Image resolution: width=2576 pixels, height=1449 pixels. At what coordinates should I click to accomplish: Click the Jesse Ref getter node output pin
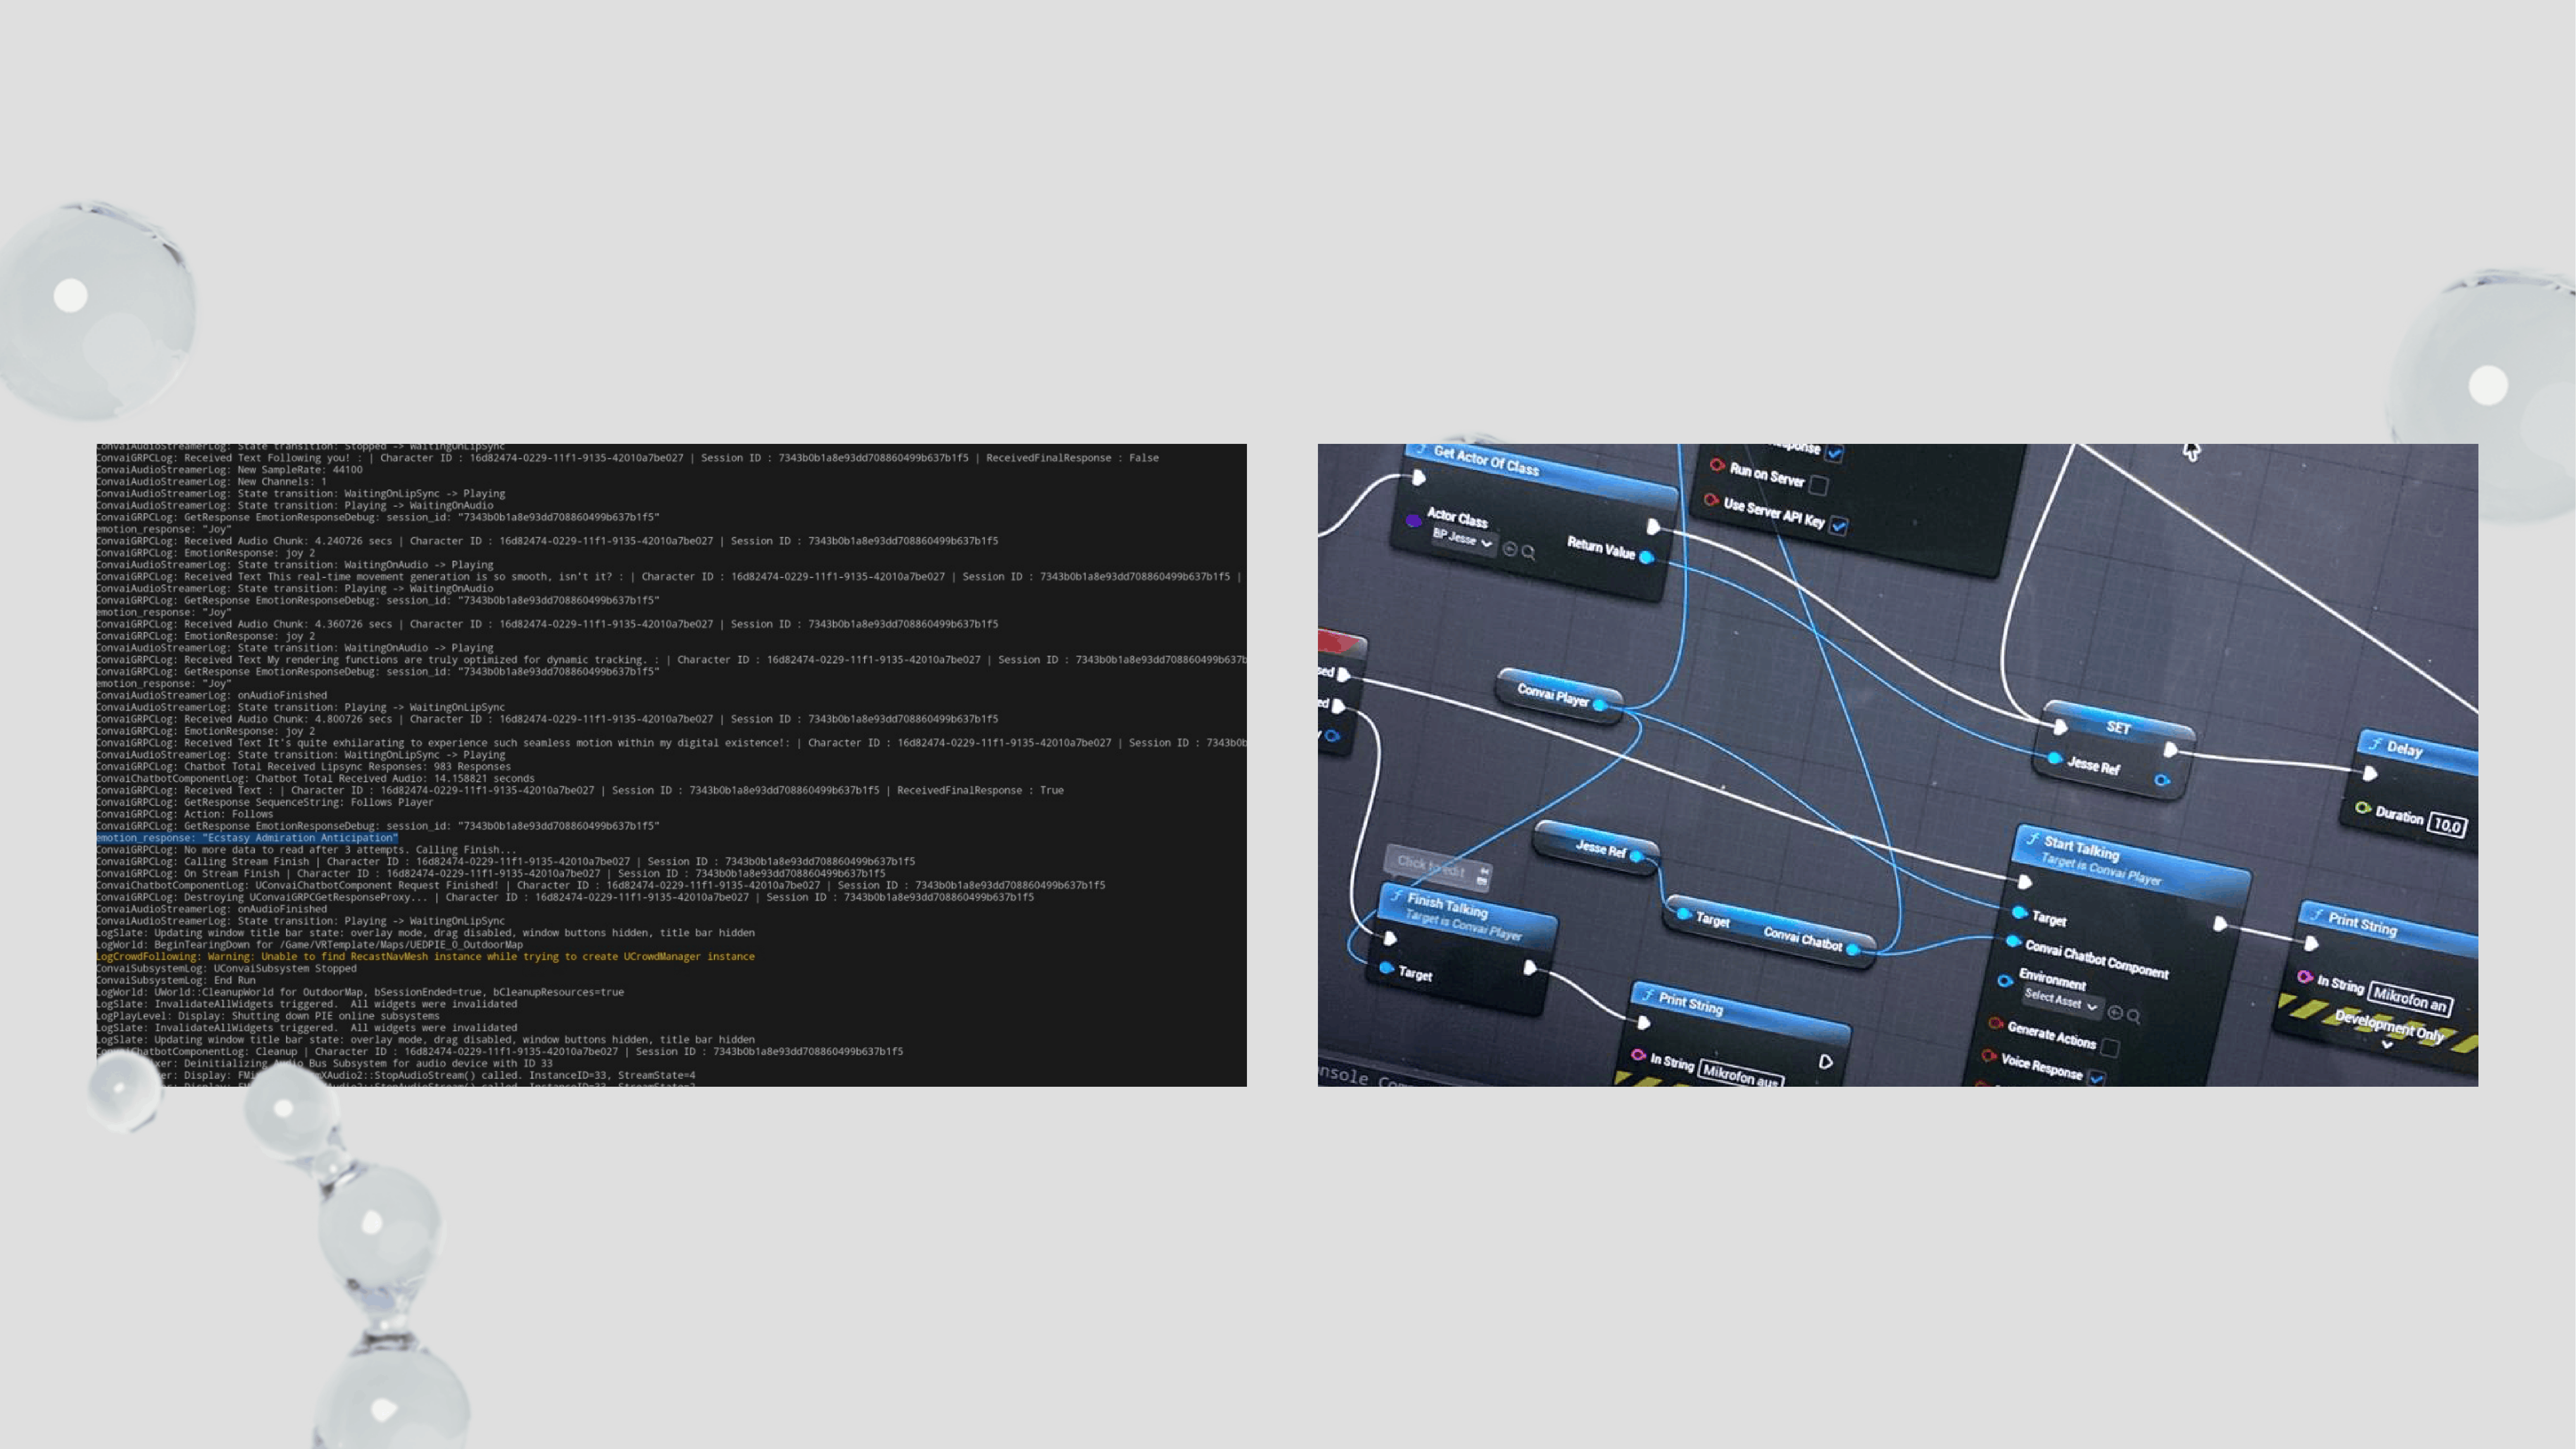(x=1637, y=856)
